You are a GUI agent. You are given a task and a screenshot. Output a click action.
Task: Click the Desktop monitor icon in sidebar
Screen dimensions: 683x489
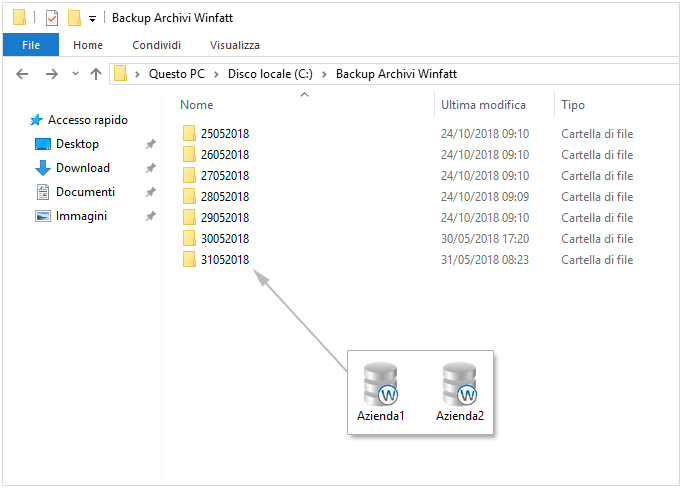point(43,144)
